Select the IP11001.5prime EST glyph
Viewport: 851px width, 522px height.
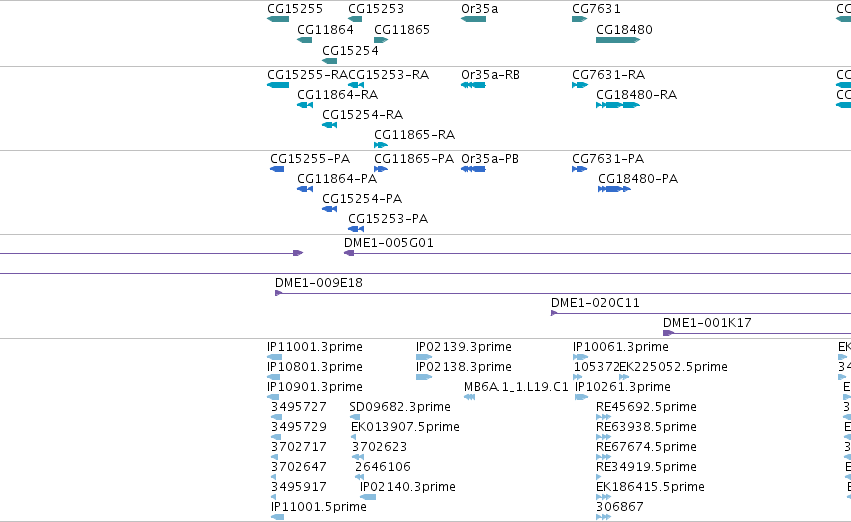click(x=277, y=517)
